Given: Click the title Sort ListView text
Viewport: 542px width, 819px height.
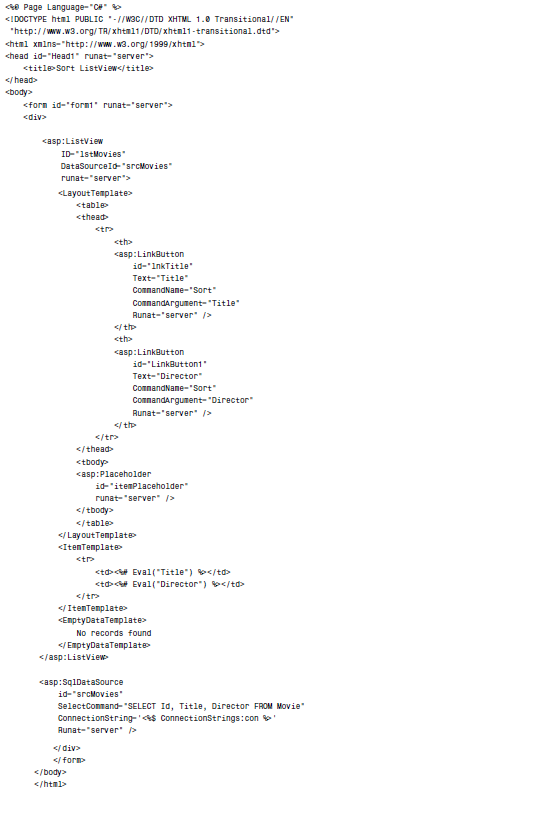Looking at the screenshot, I should click(x=88, y=68).
